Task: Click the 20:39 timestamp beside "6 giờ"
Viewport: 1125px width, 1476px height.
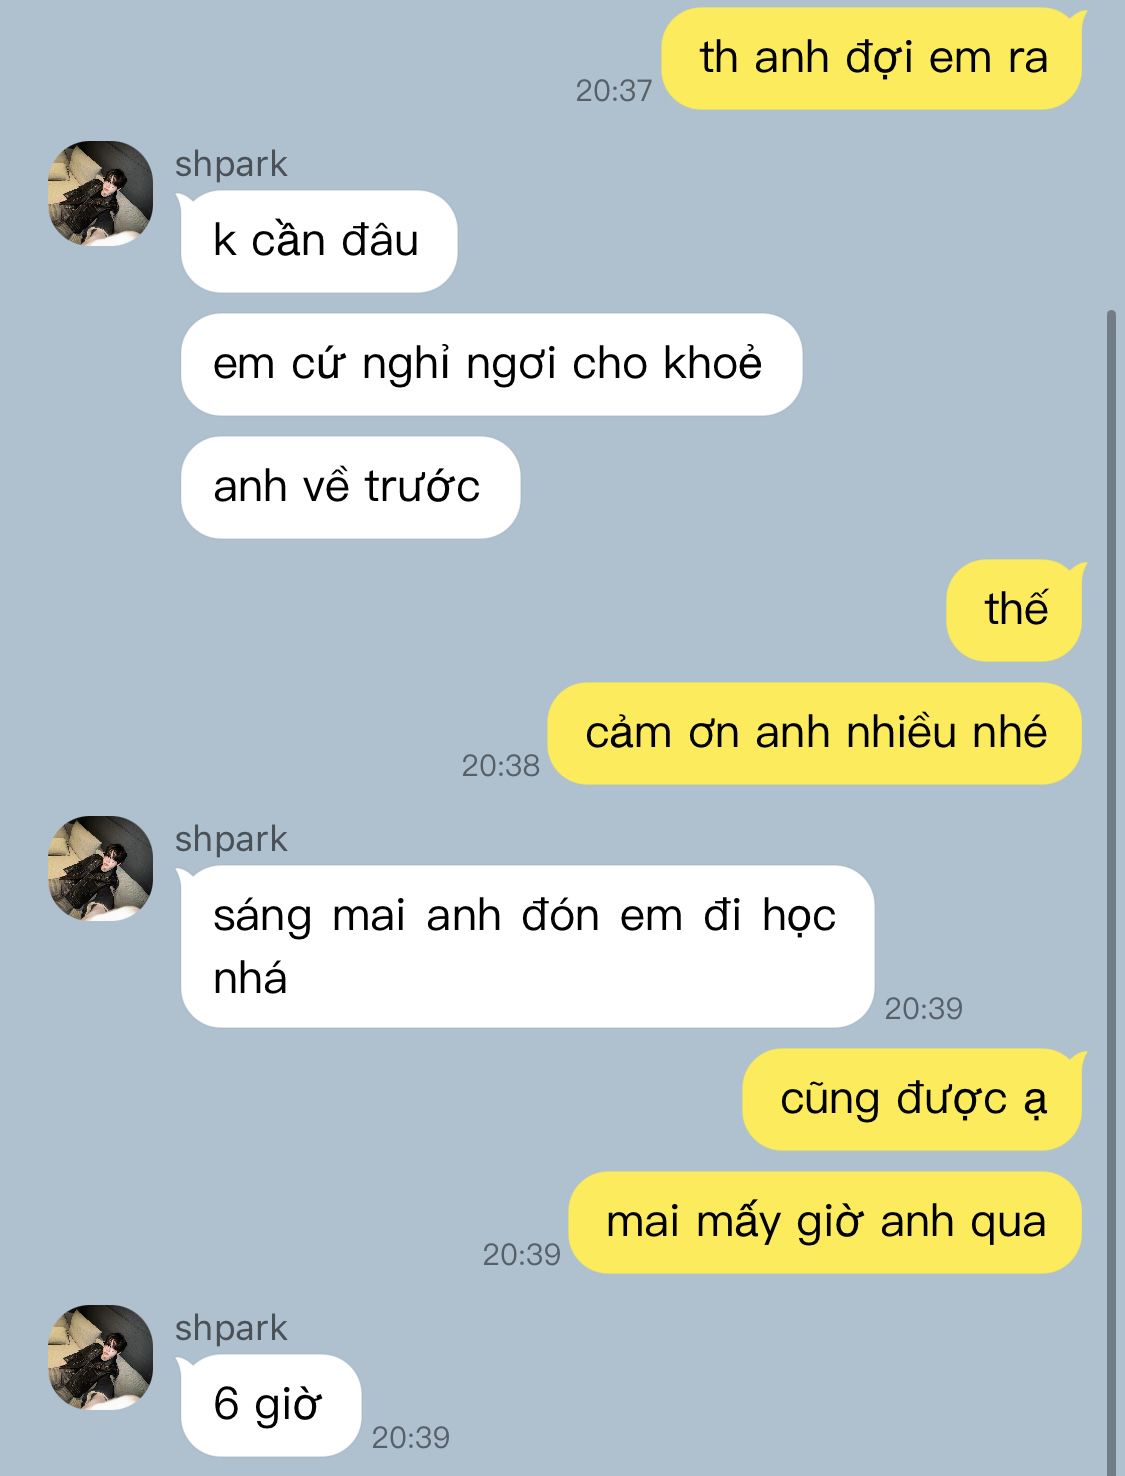Action: [411, 1438]
